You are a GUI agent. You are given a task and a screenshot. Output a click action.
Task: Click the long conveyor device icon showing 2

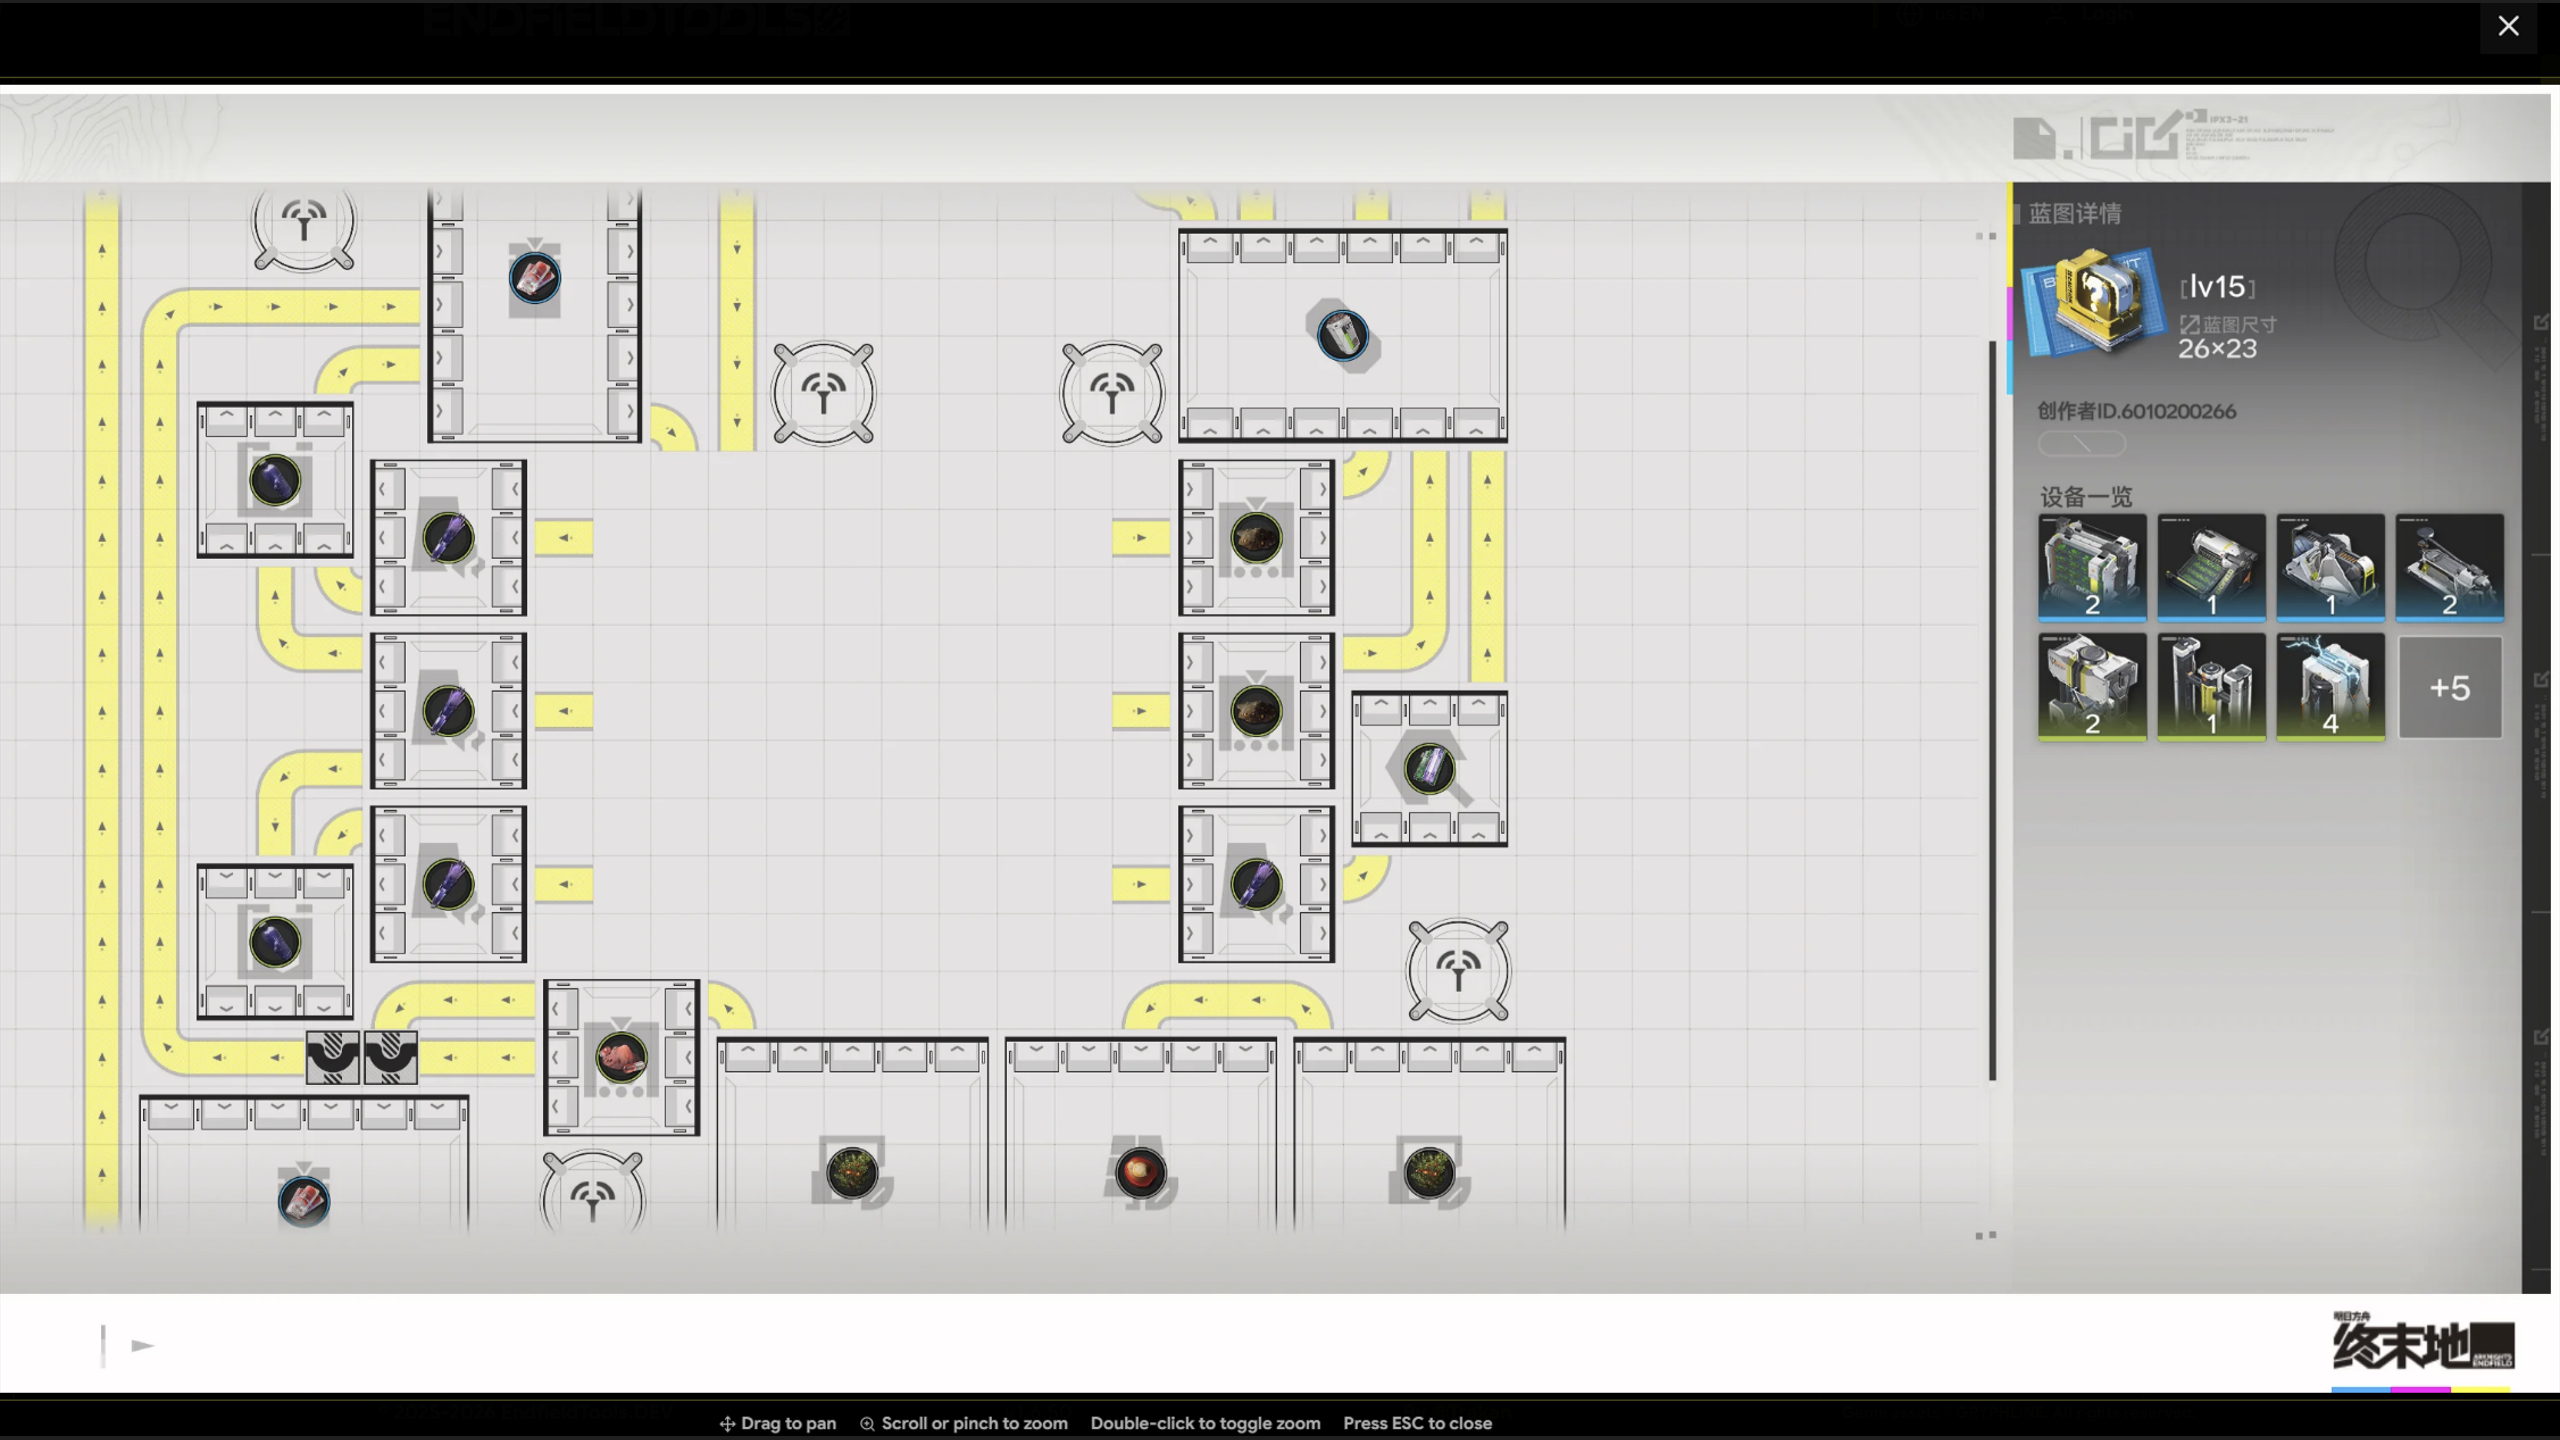[2450, 568]
